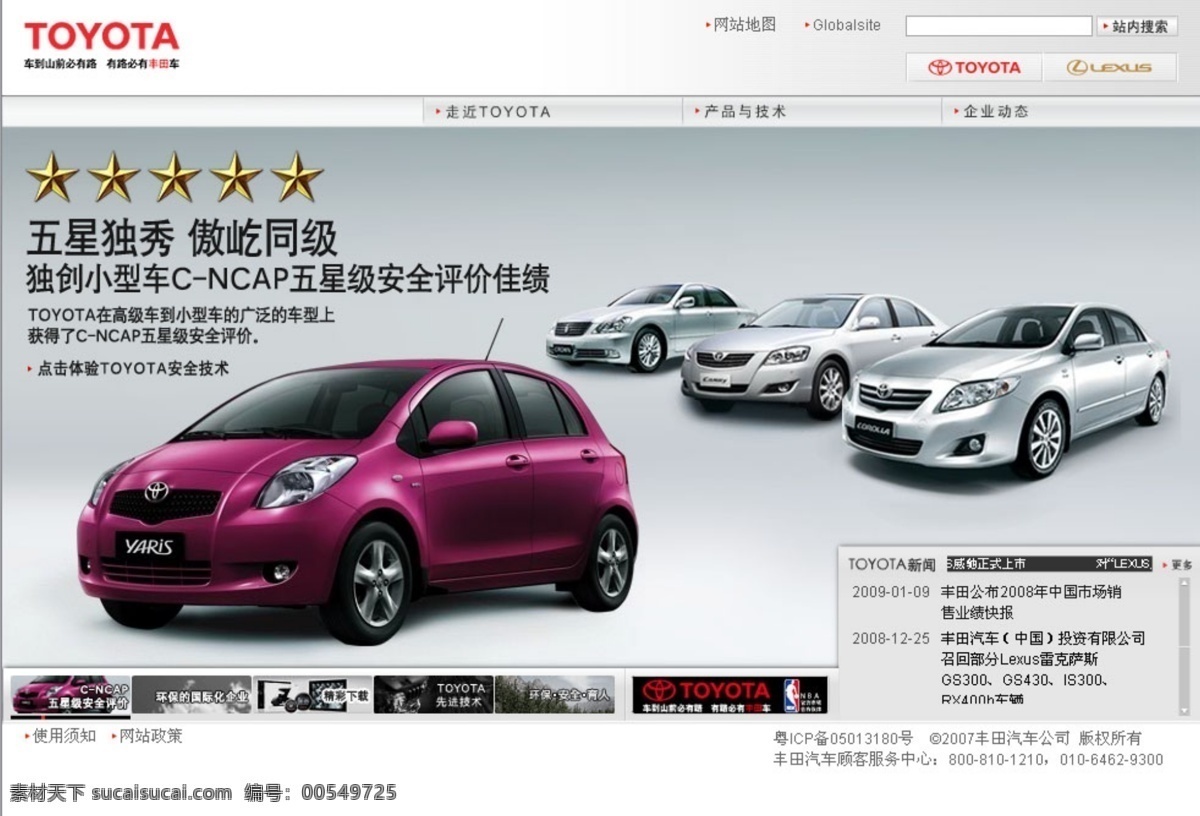Open news 丰田公布2008年中国市场销售业绩快报
The width and height of the screenshot is (1200, 816).
pos(1030,602)
